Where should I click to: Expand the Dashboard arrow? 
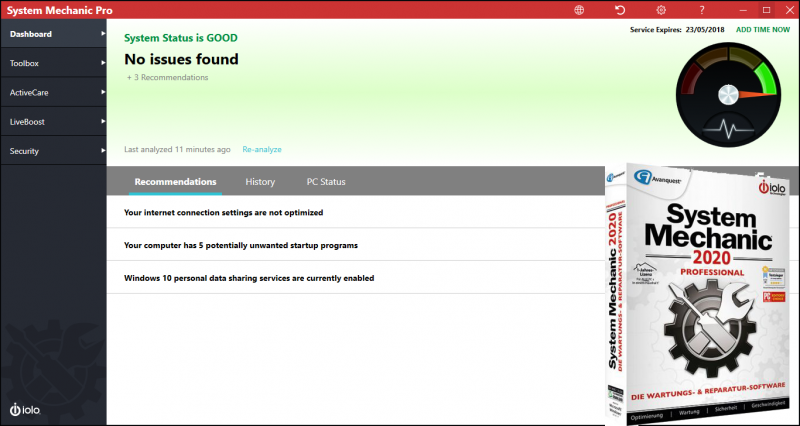(x=103, y=34)
